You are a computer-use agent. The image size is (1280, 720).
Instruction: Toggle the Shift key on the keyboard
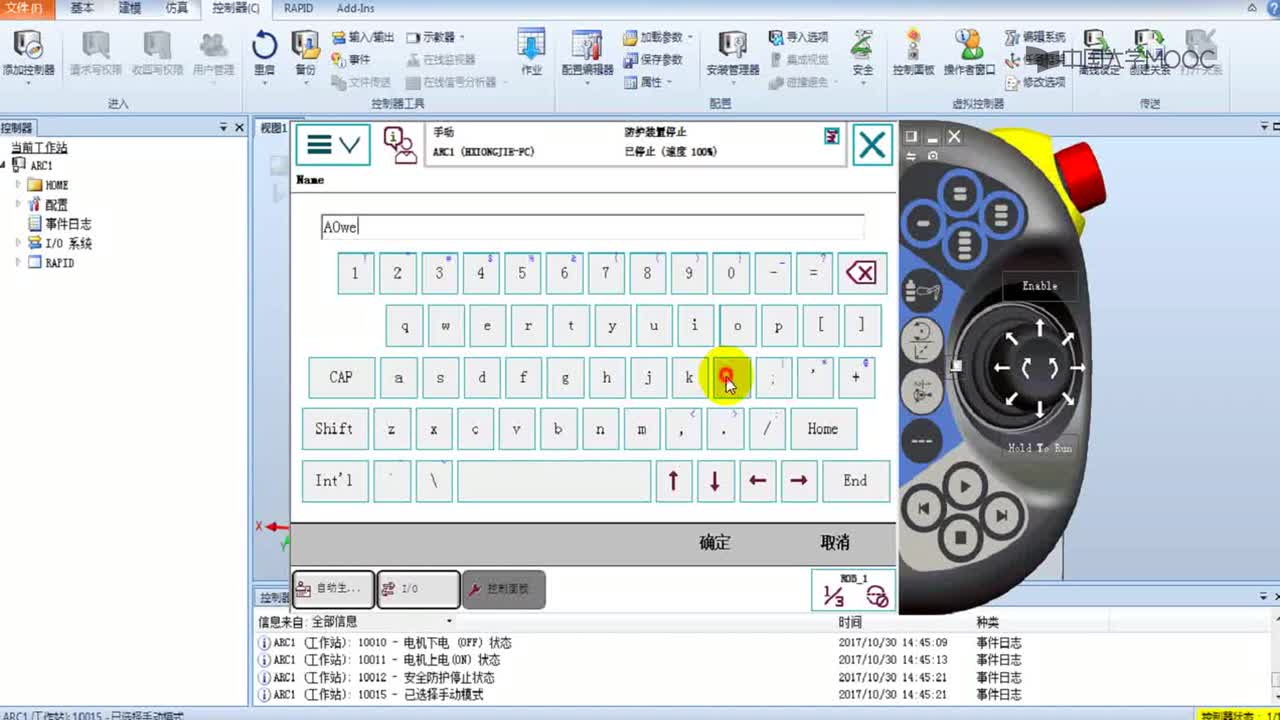(334, 429)
